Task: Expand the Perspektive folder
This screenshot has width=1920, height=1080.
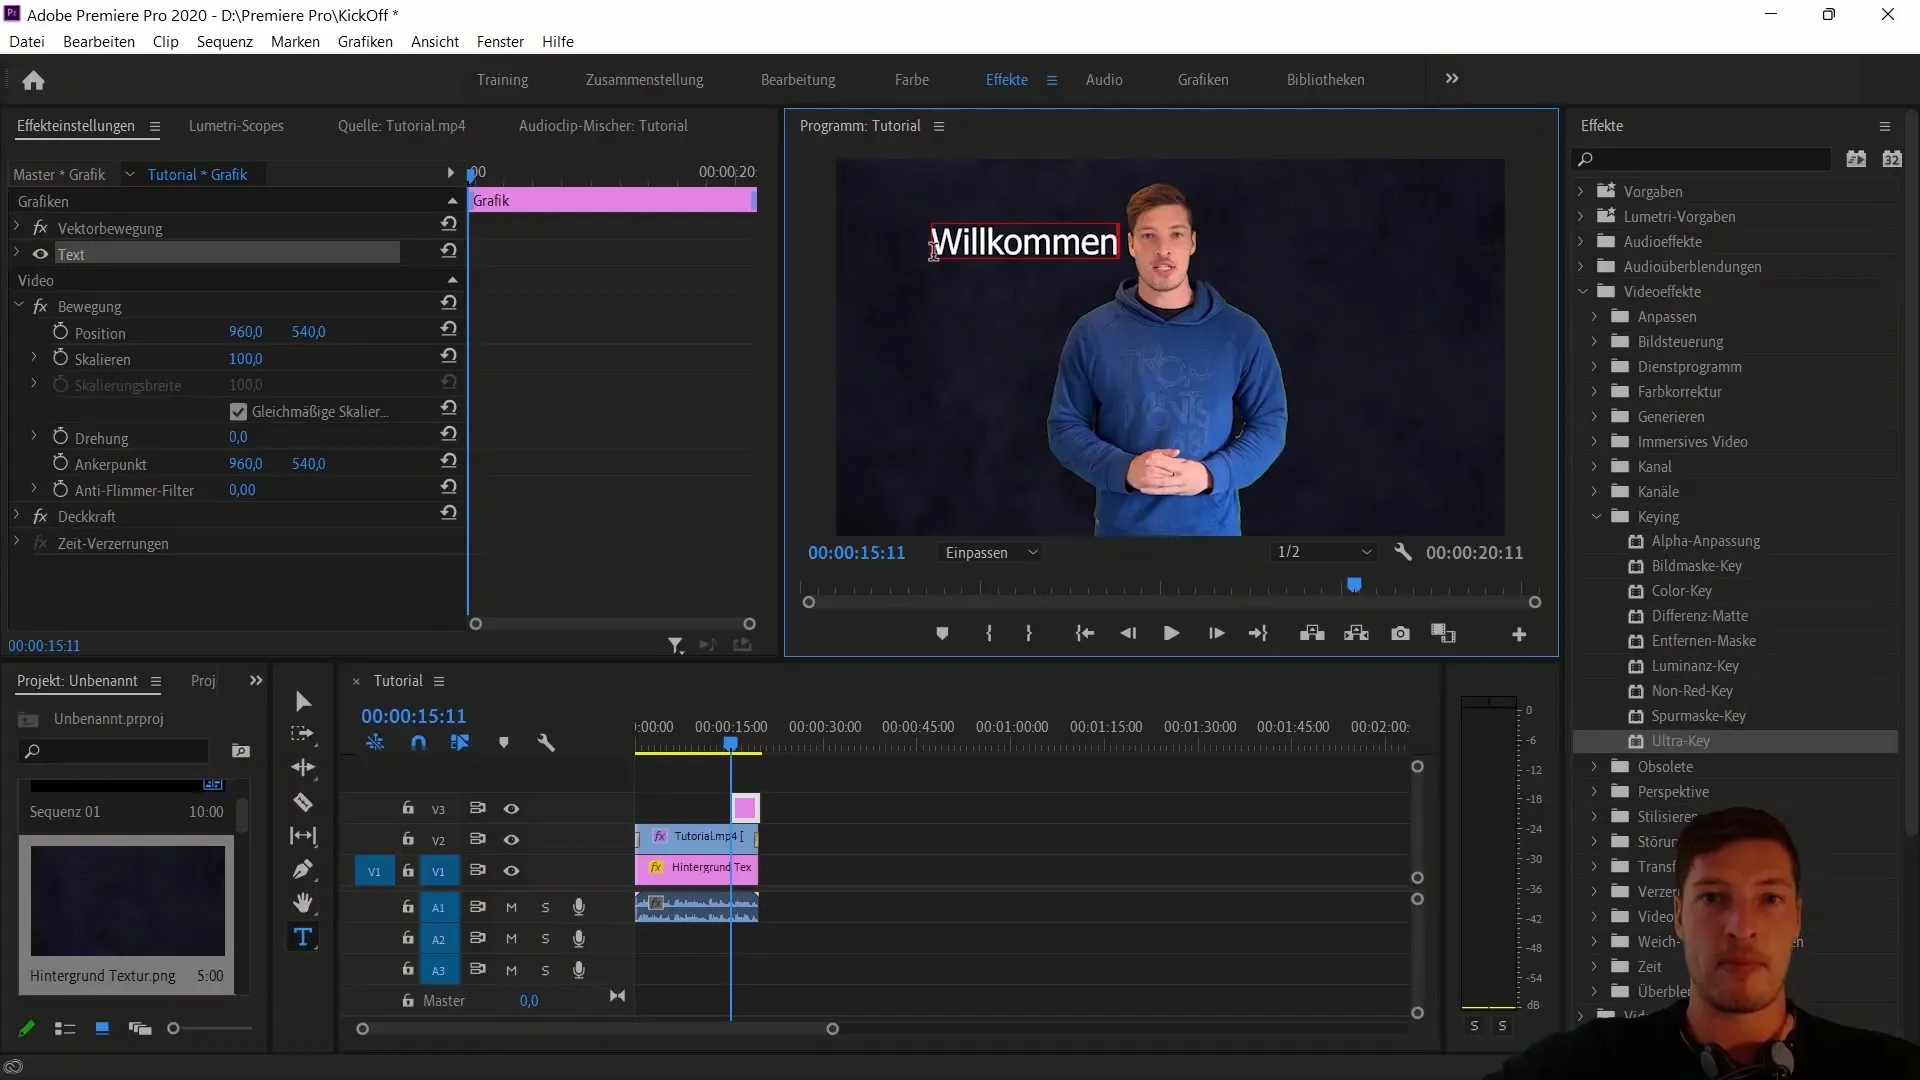Action: point(1595,791)
